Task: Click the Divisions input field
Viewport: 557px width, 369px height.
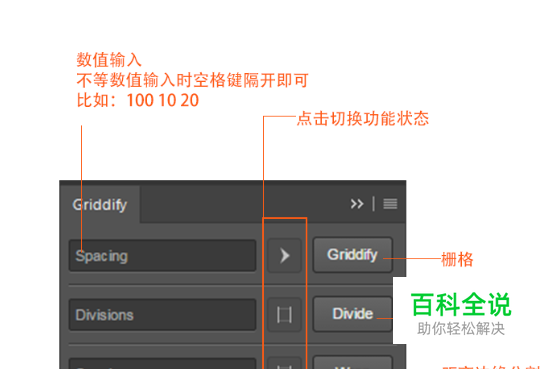Action: [x=163, y=315]
